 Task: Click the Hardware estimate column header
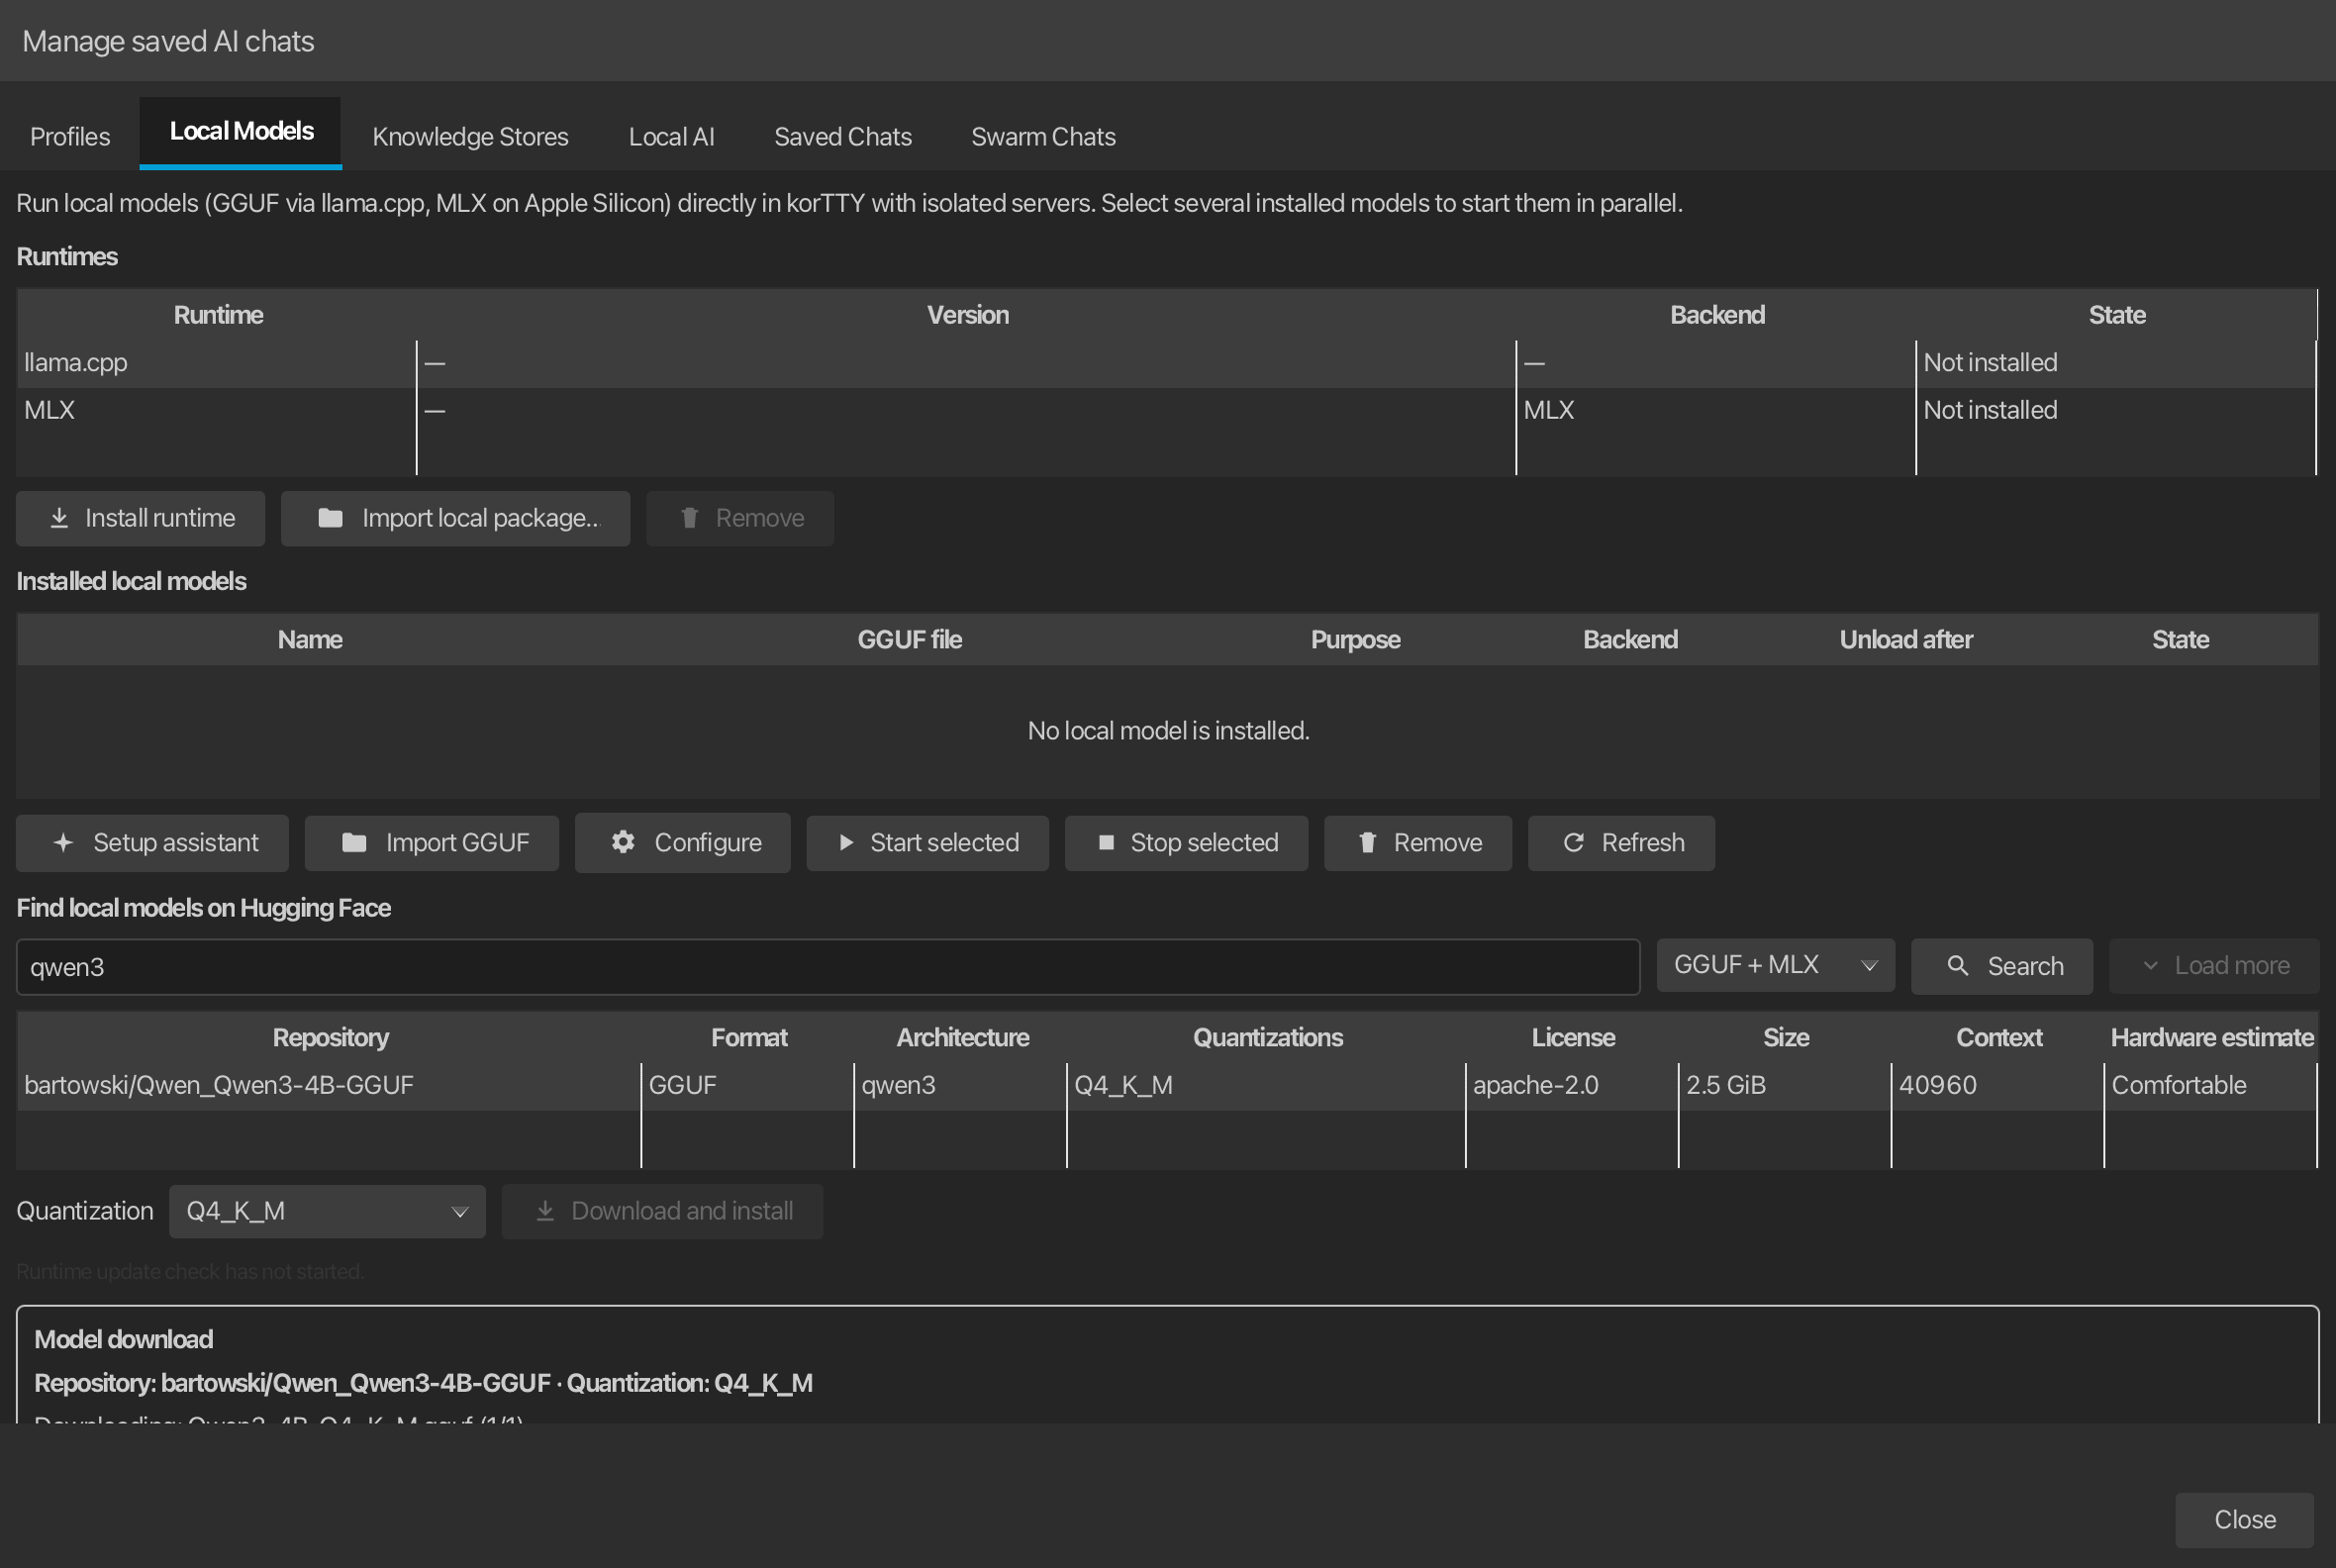(2211, 1038)
